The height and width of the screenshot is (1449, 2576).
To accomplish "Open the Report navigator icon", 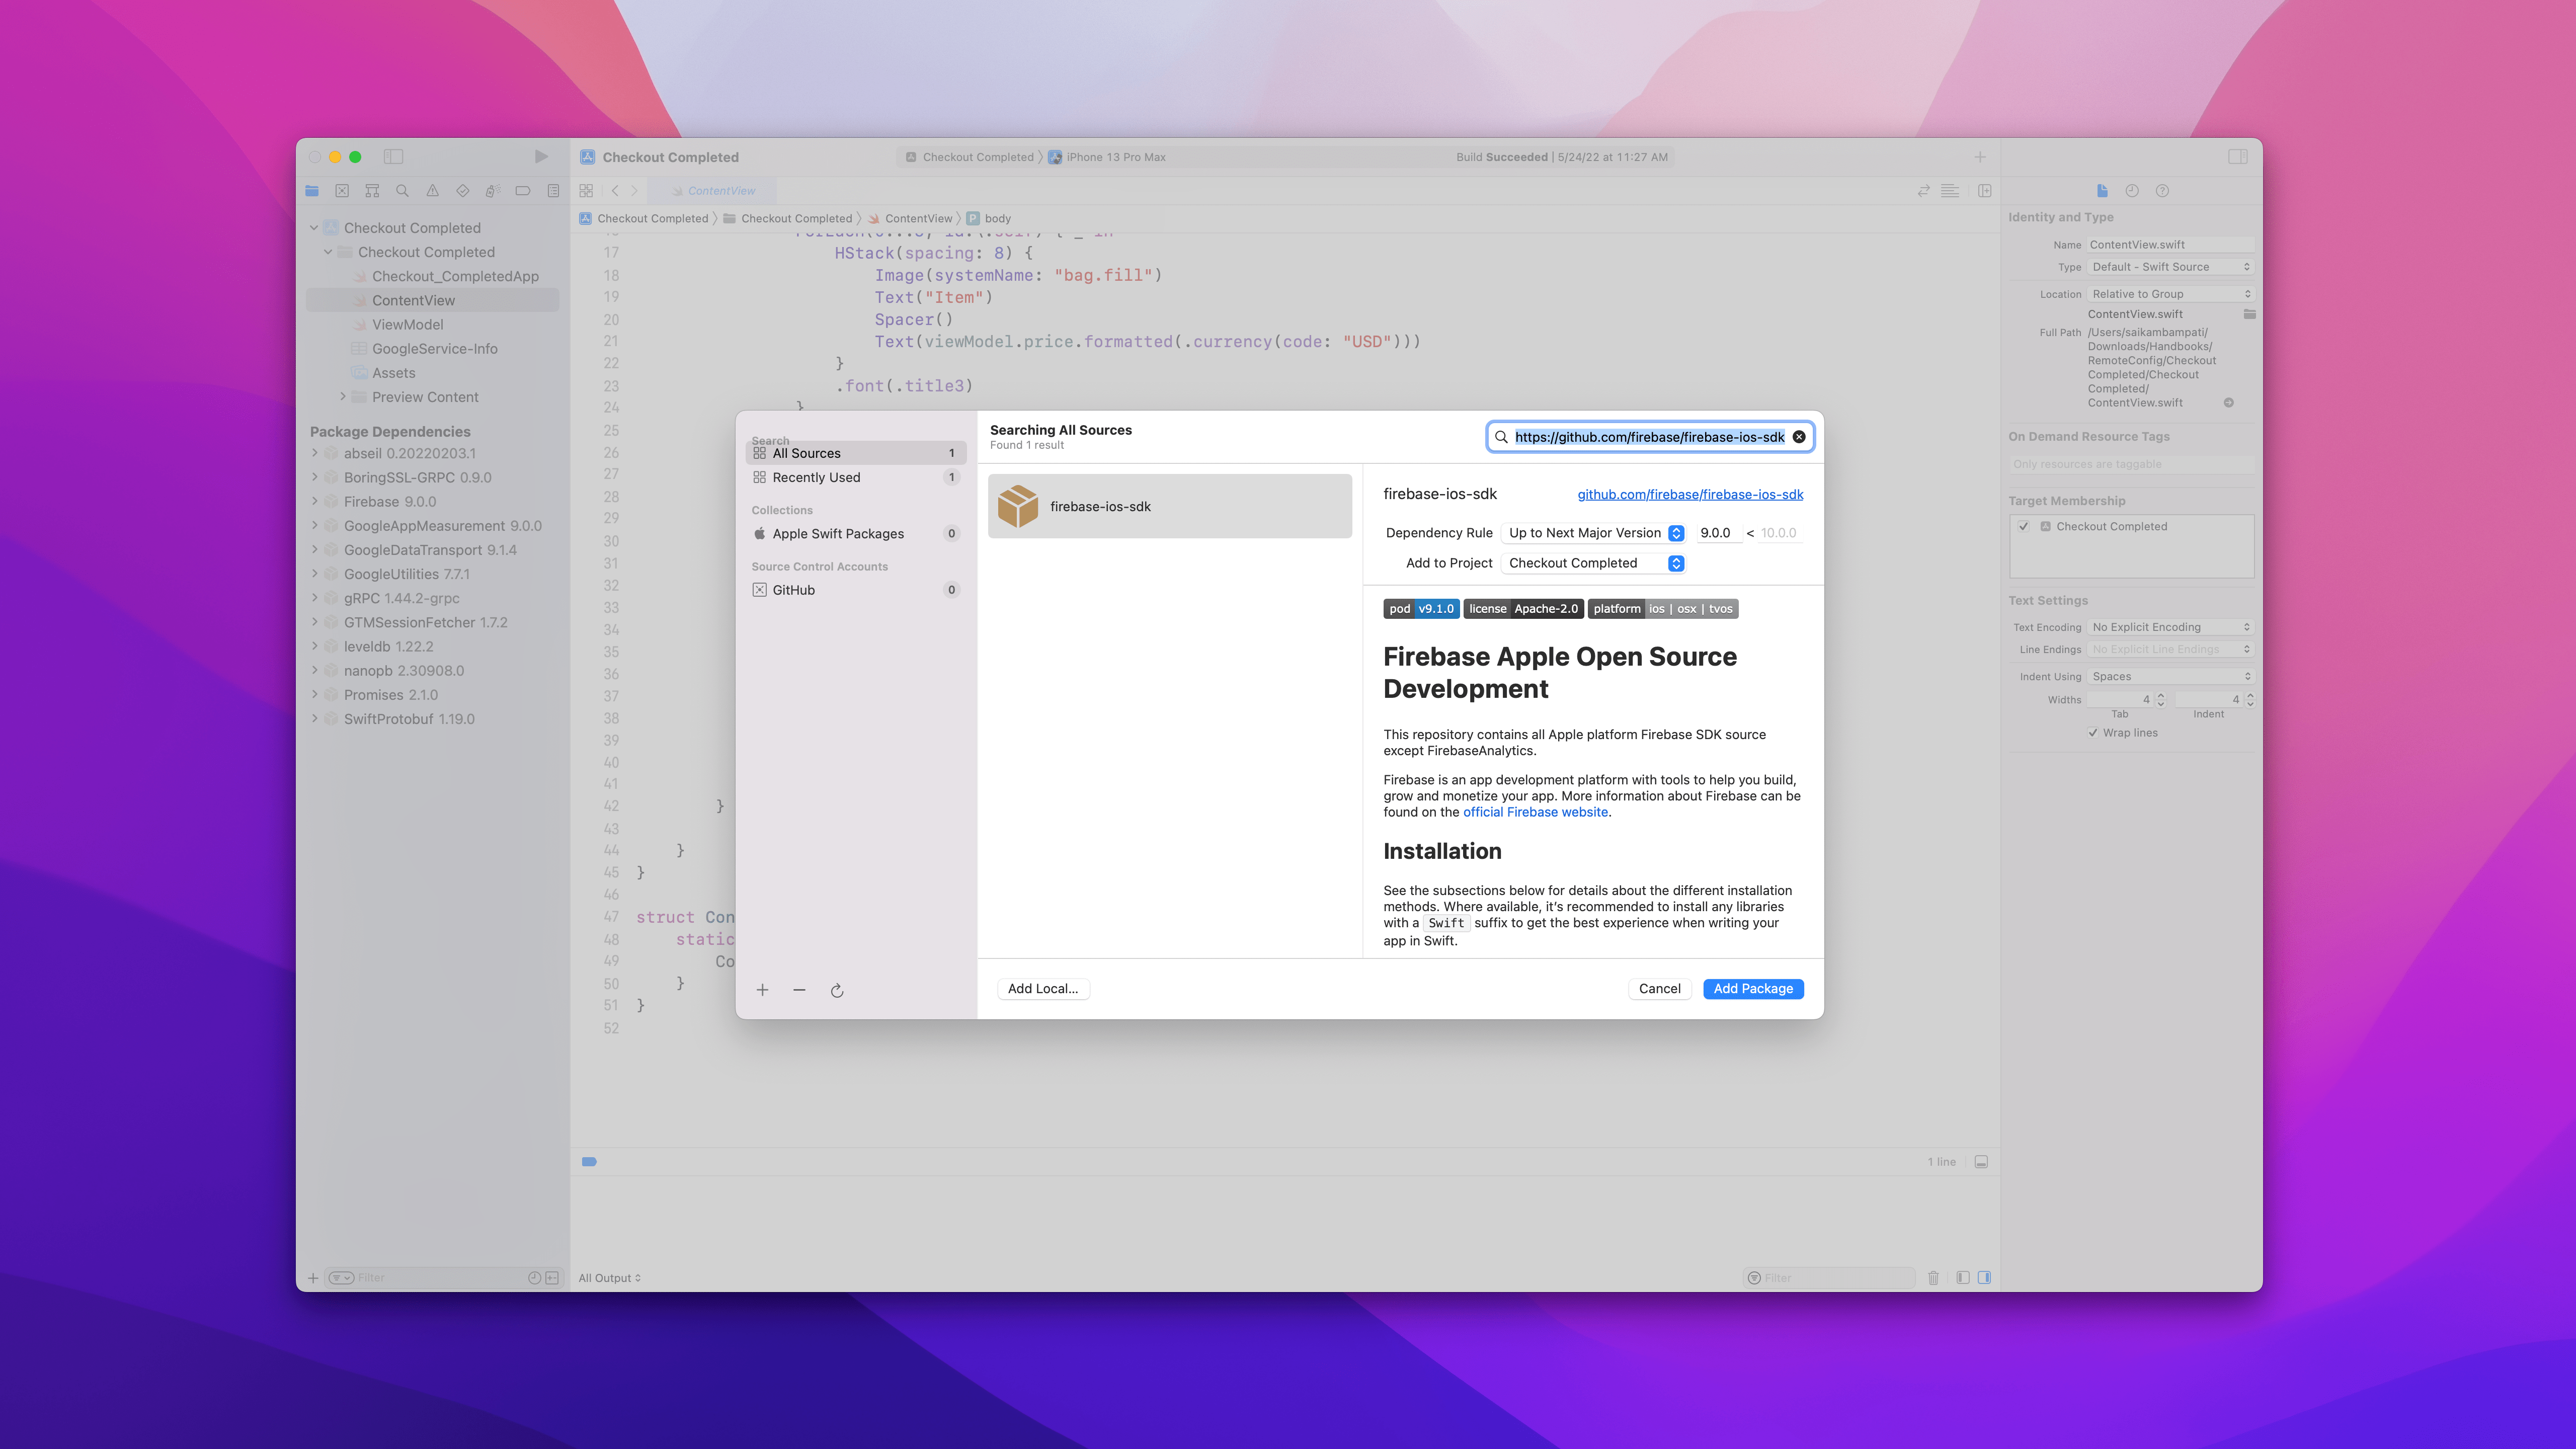I will [x=553, y=191].
